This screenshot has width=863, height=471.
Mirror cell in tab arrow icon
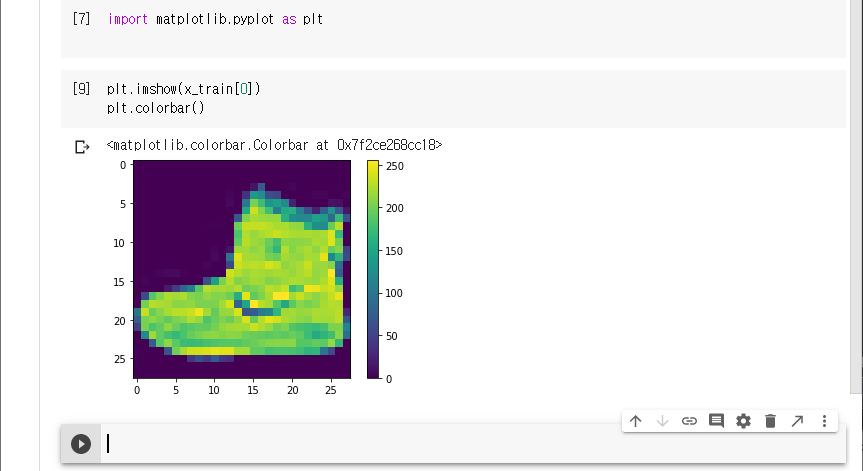(797, 421)
